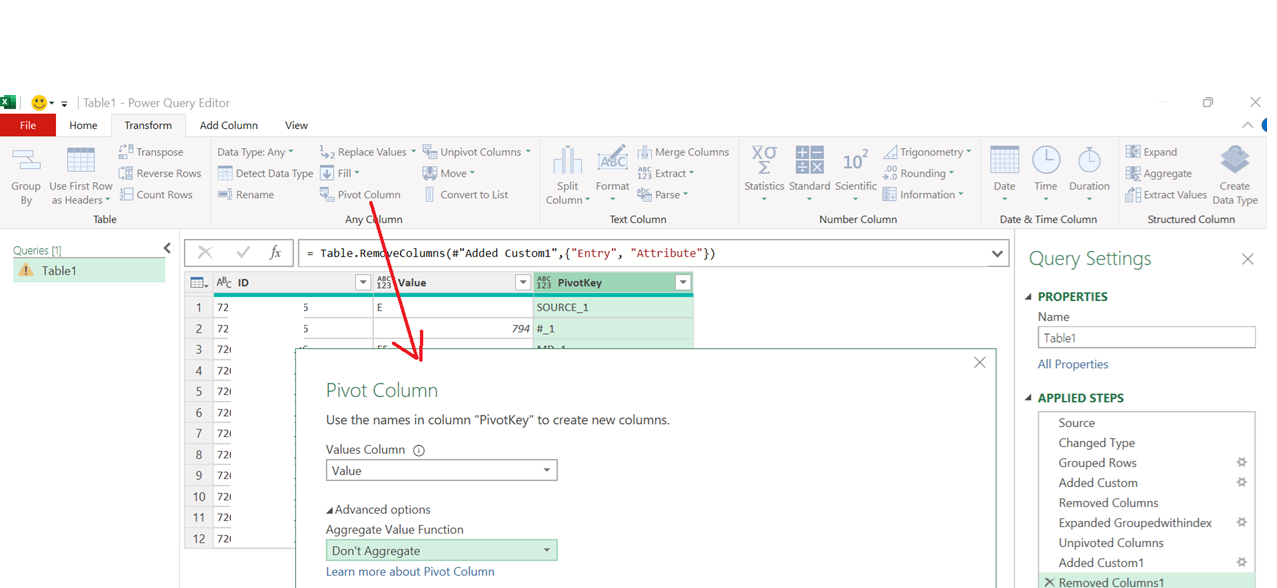Click Aggregate structured column
The height and width of the screenshot is (588, 1277).
1158,173
